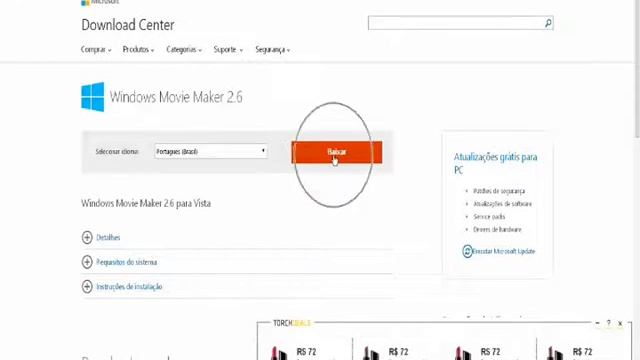Viewport: 640px width, 360px height.
Task: Open the Comprar menu
Action: point(96,49)
